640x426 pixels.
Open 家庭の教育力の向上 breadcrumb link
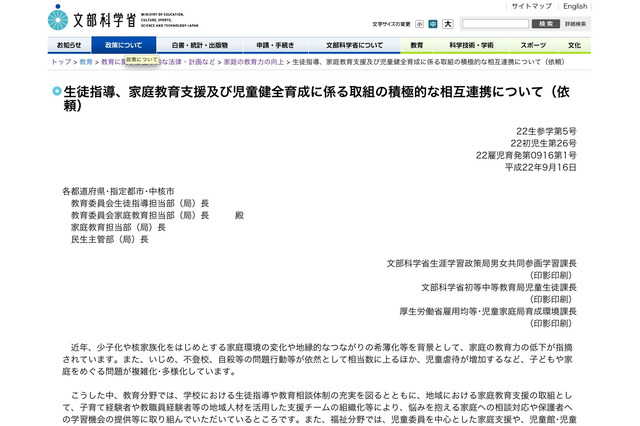point(253,62)
